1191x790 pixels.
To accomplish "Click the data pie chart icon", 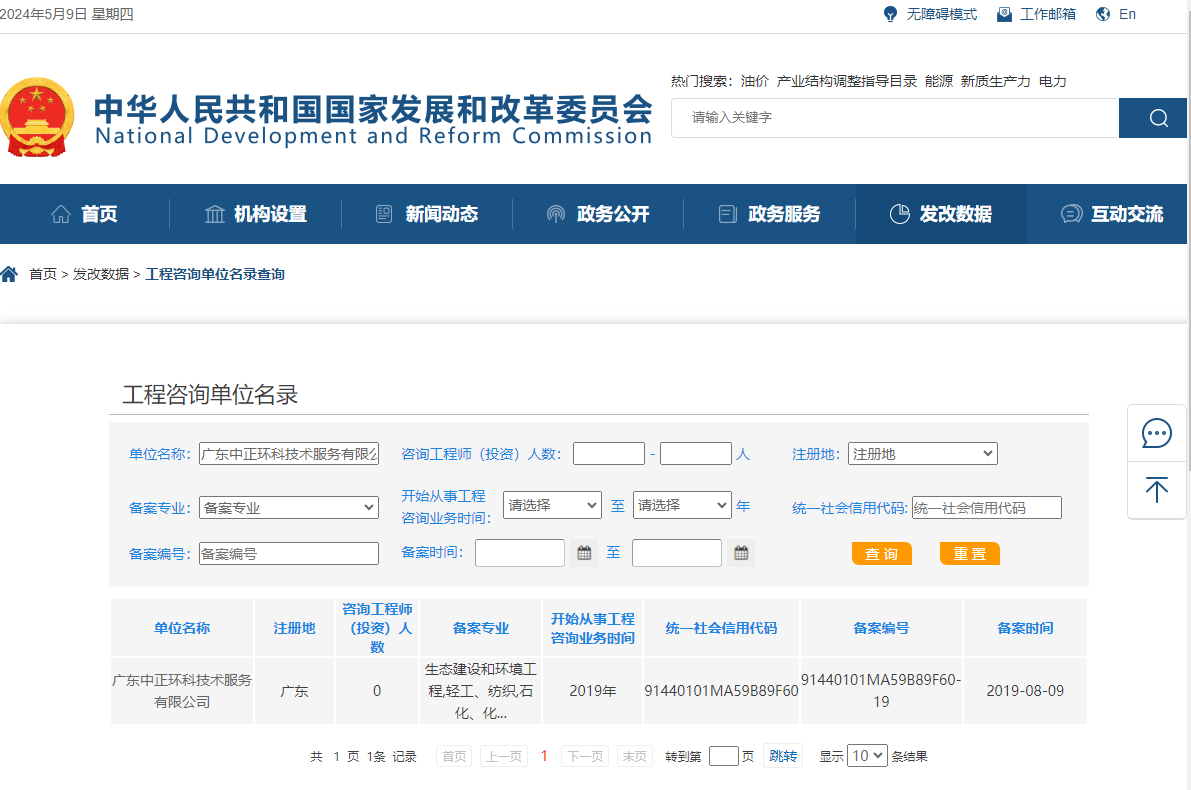I will [899, 214].
